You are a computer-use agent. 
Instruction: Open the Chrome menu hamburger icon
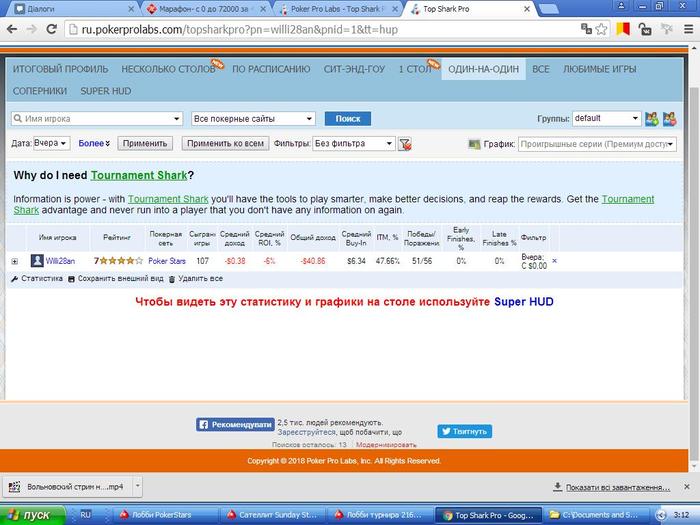(688, 29)
